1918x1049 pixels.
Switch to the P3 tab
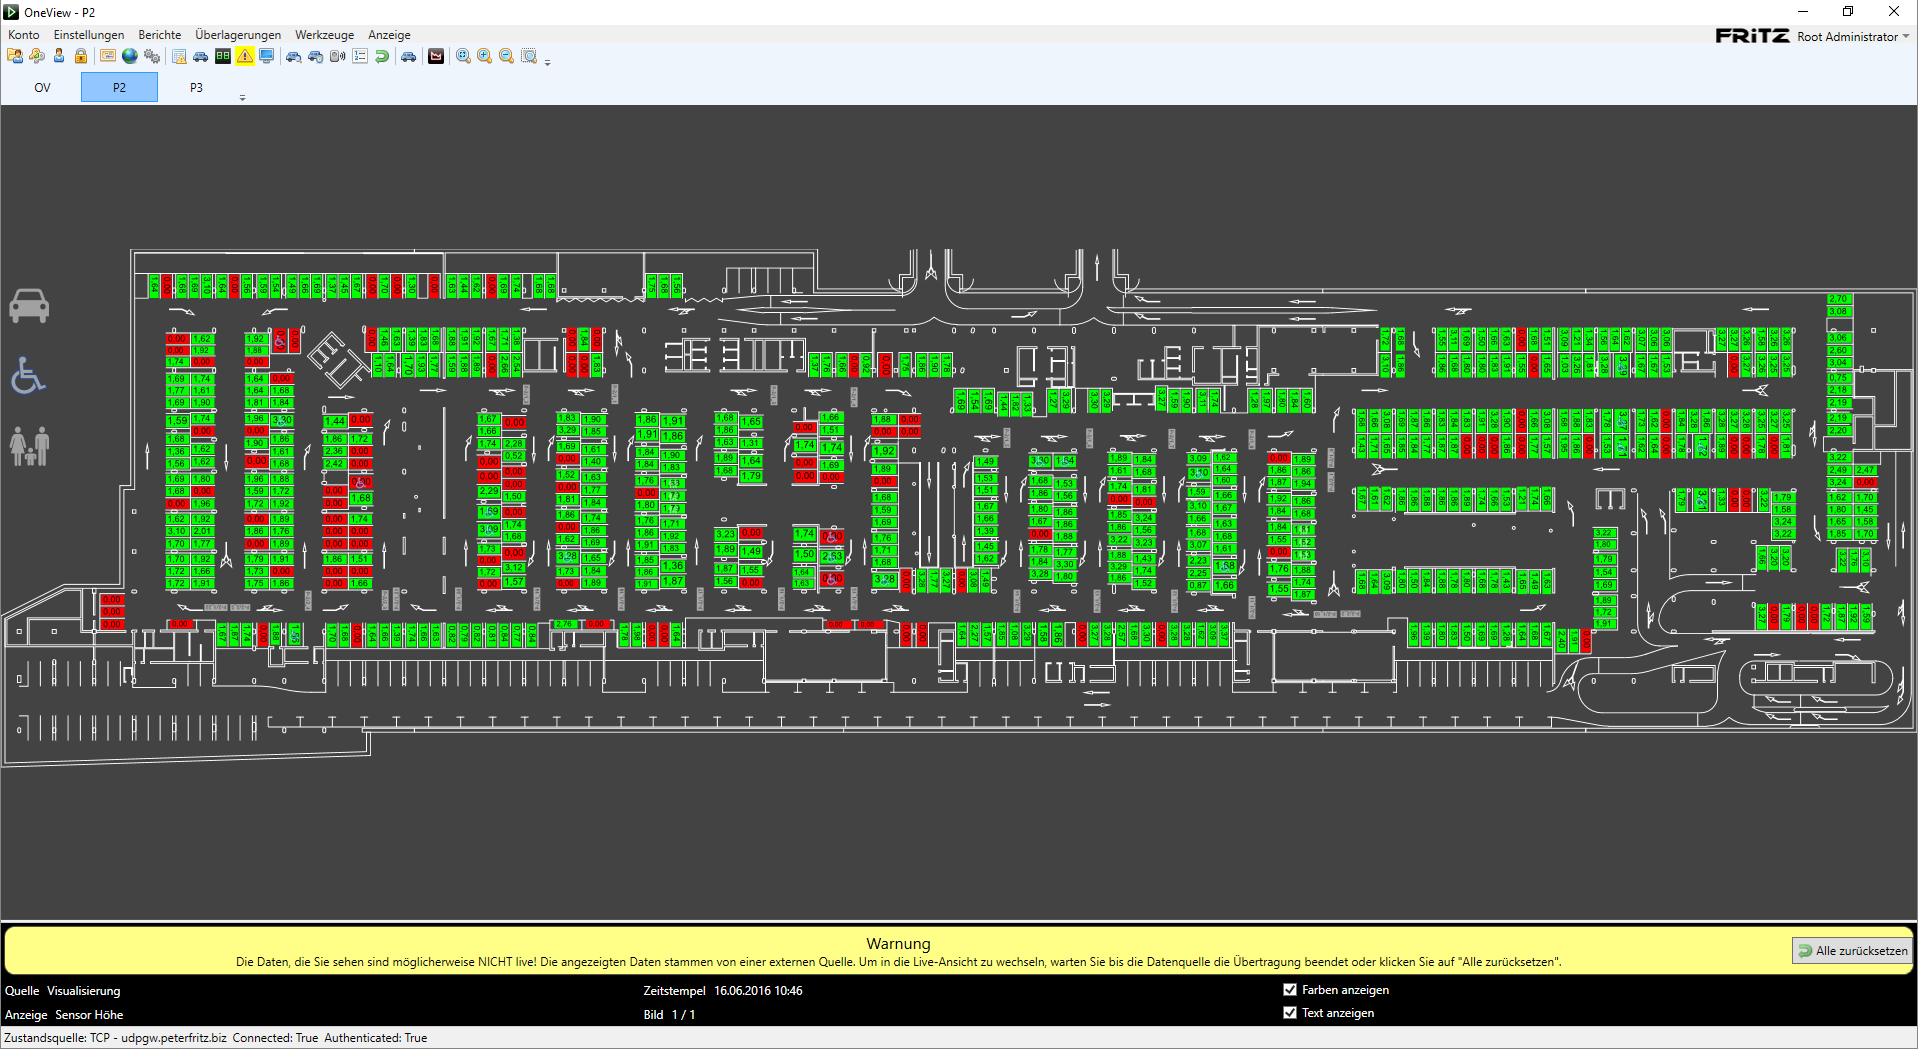pyautogui.click(x=196, y=87)
